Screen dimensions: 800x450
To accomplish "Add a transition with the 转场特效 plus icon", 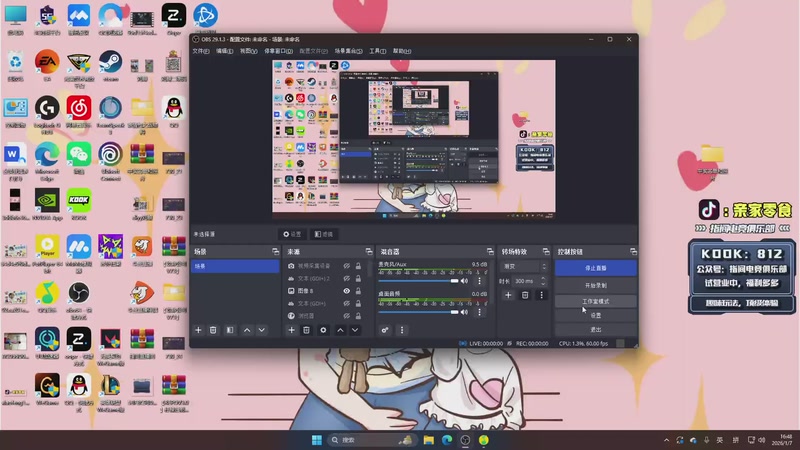I will (508, 295).
